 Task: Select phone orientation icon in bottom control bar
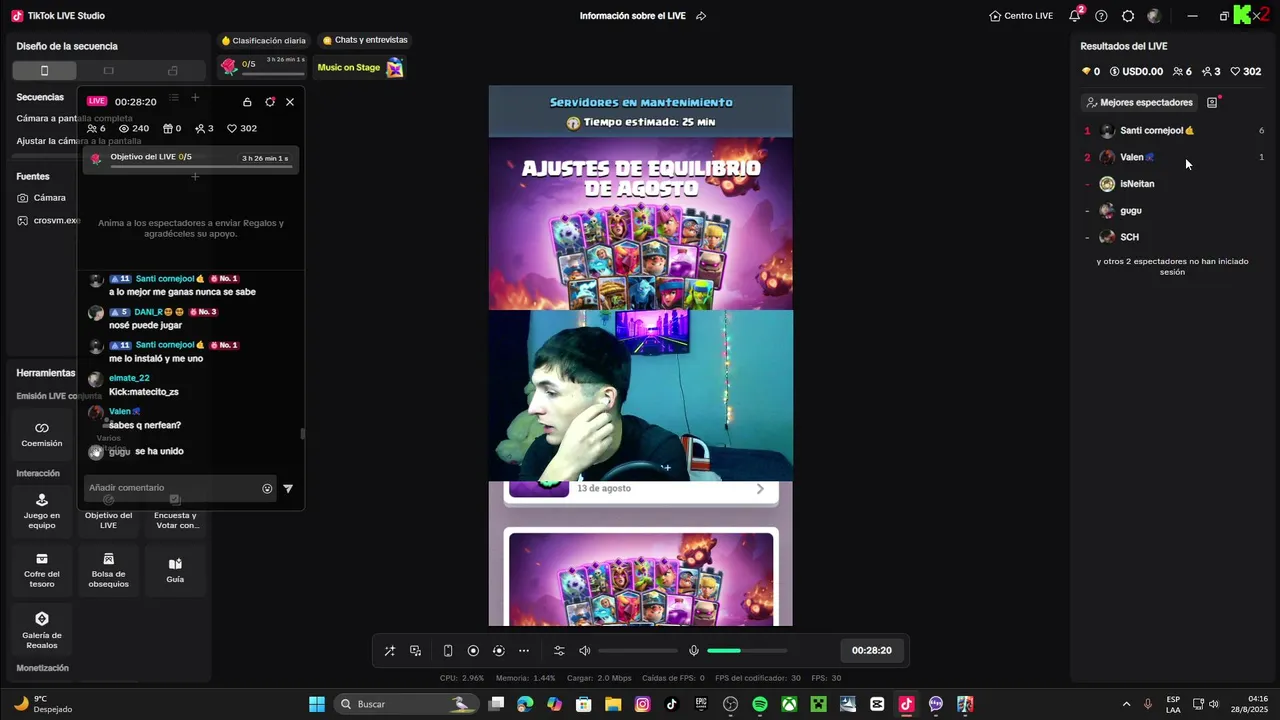(448, 651)
